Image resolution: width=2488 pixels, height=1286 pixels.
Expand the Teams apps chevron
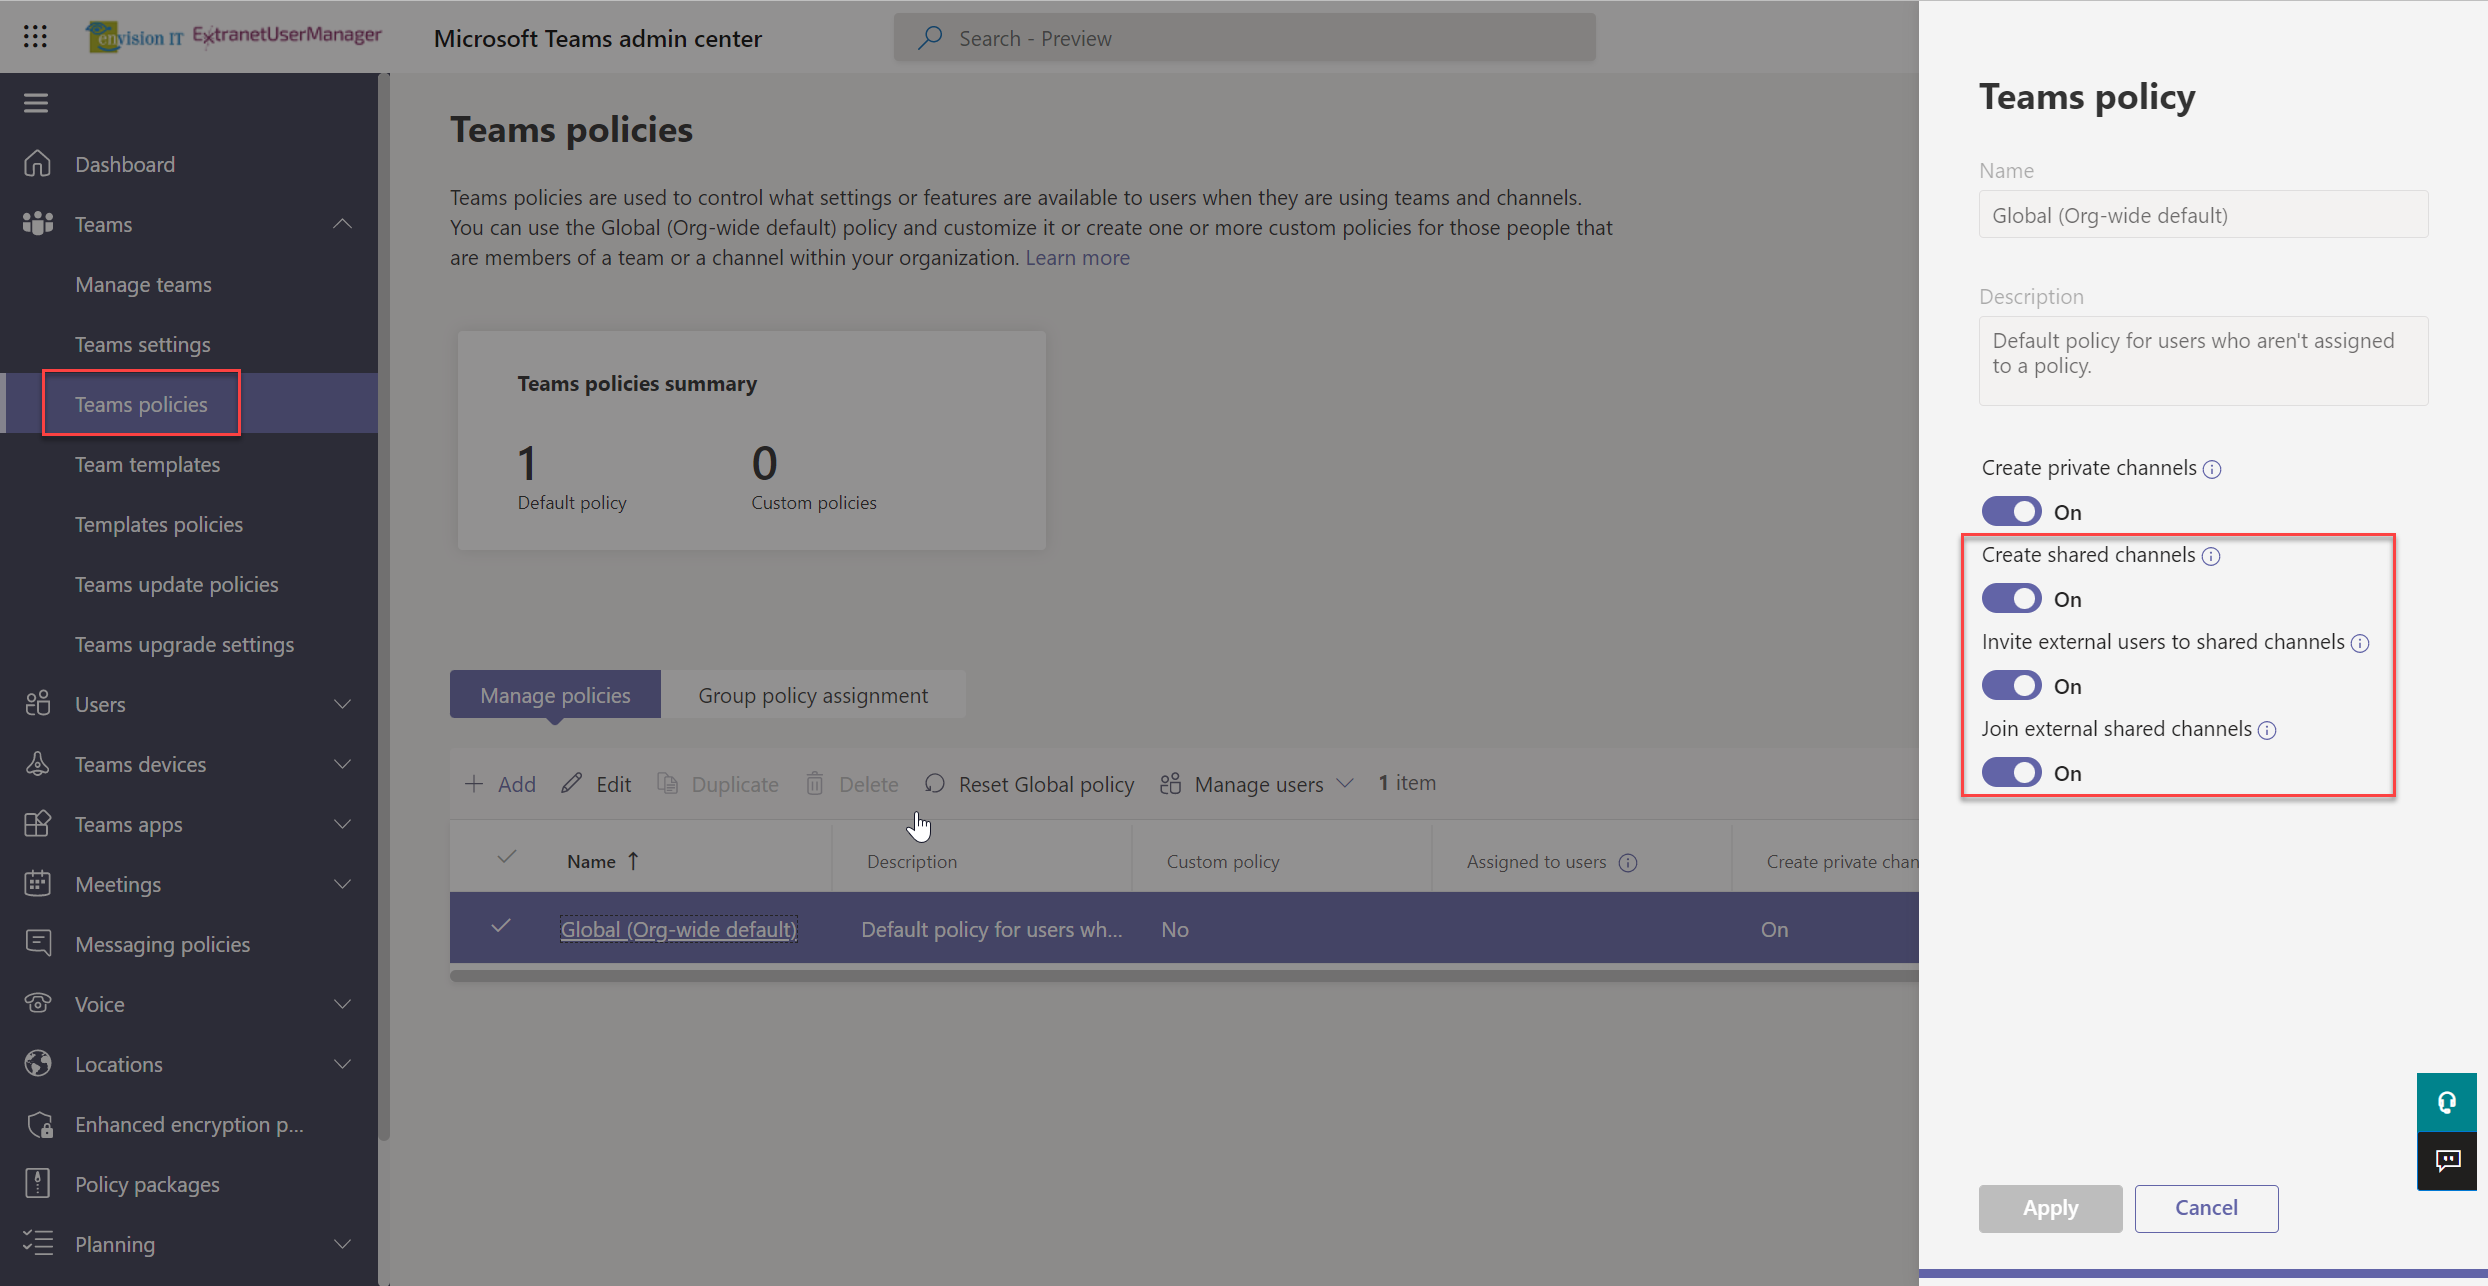coord(342,823)
